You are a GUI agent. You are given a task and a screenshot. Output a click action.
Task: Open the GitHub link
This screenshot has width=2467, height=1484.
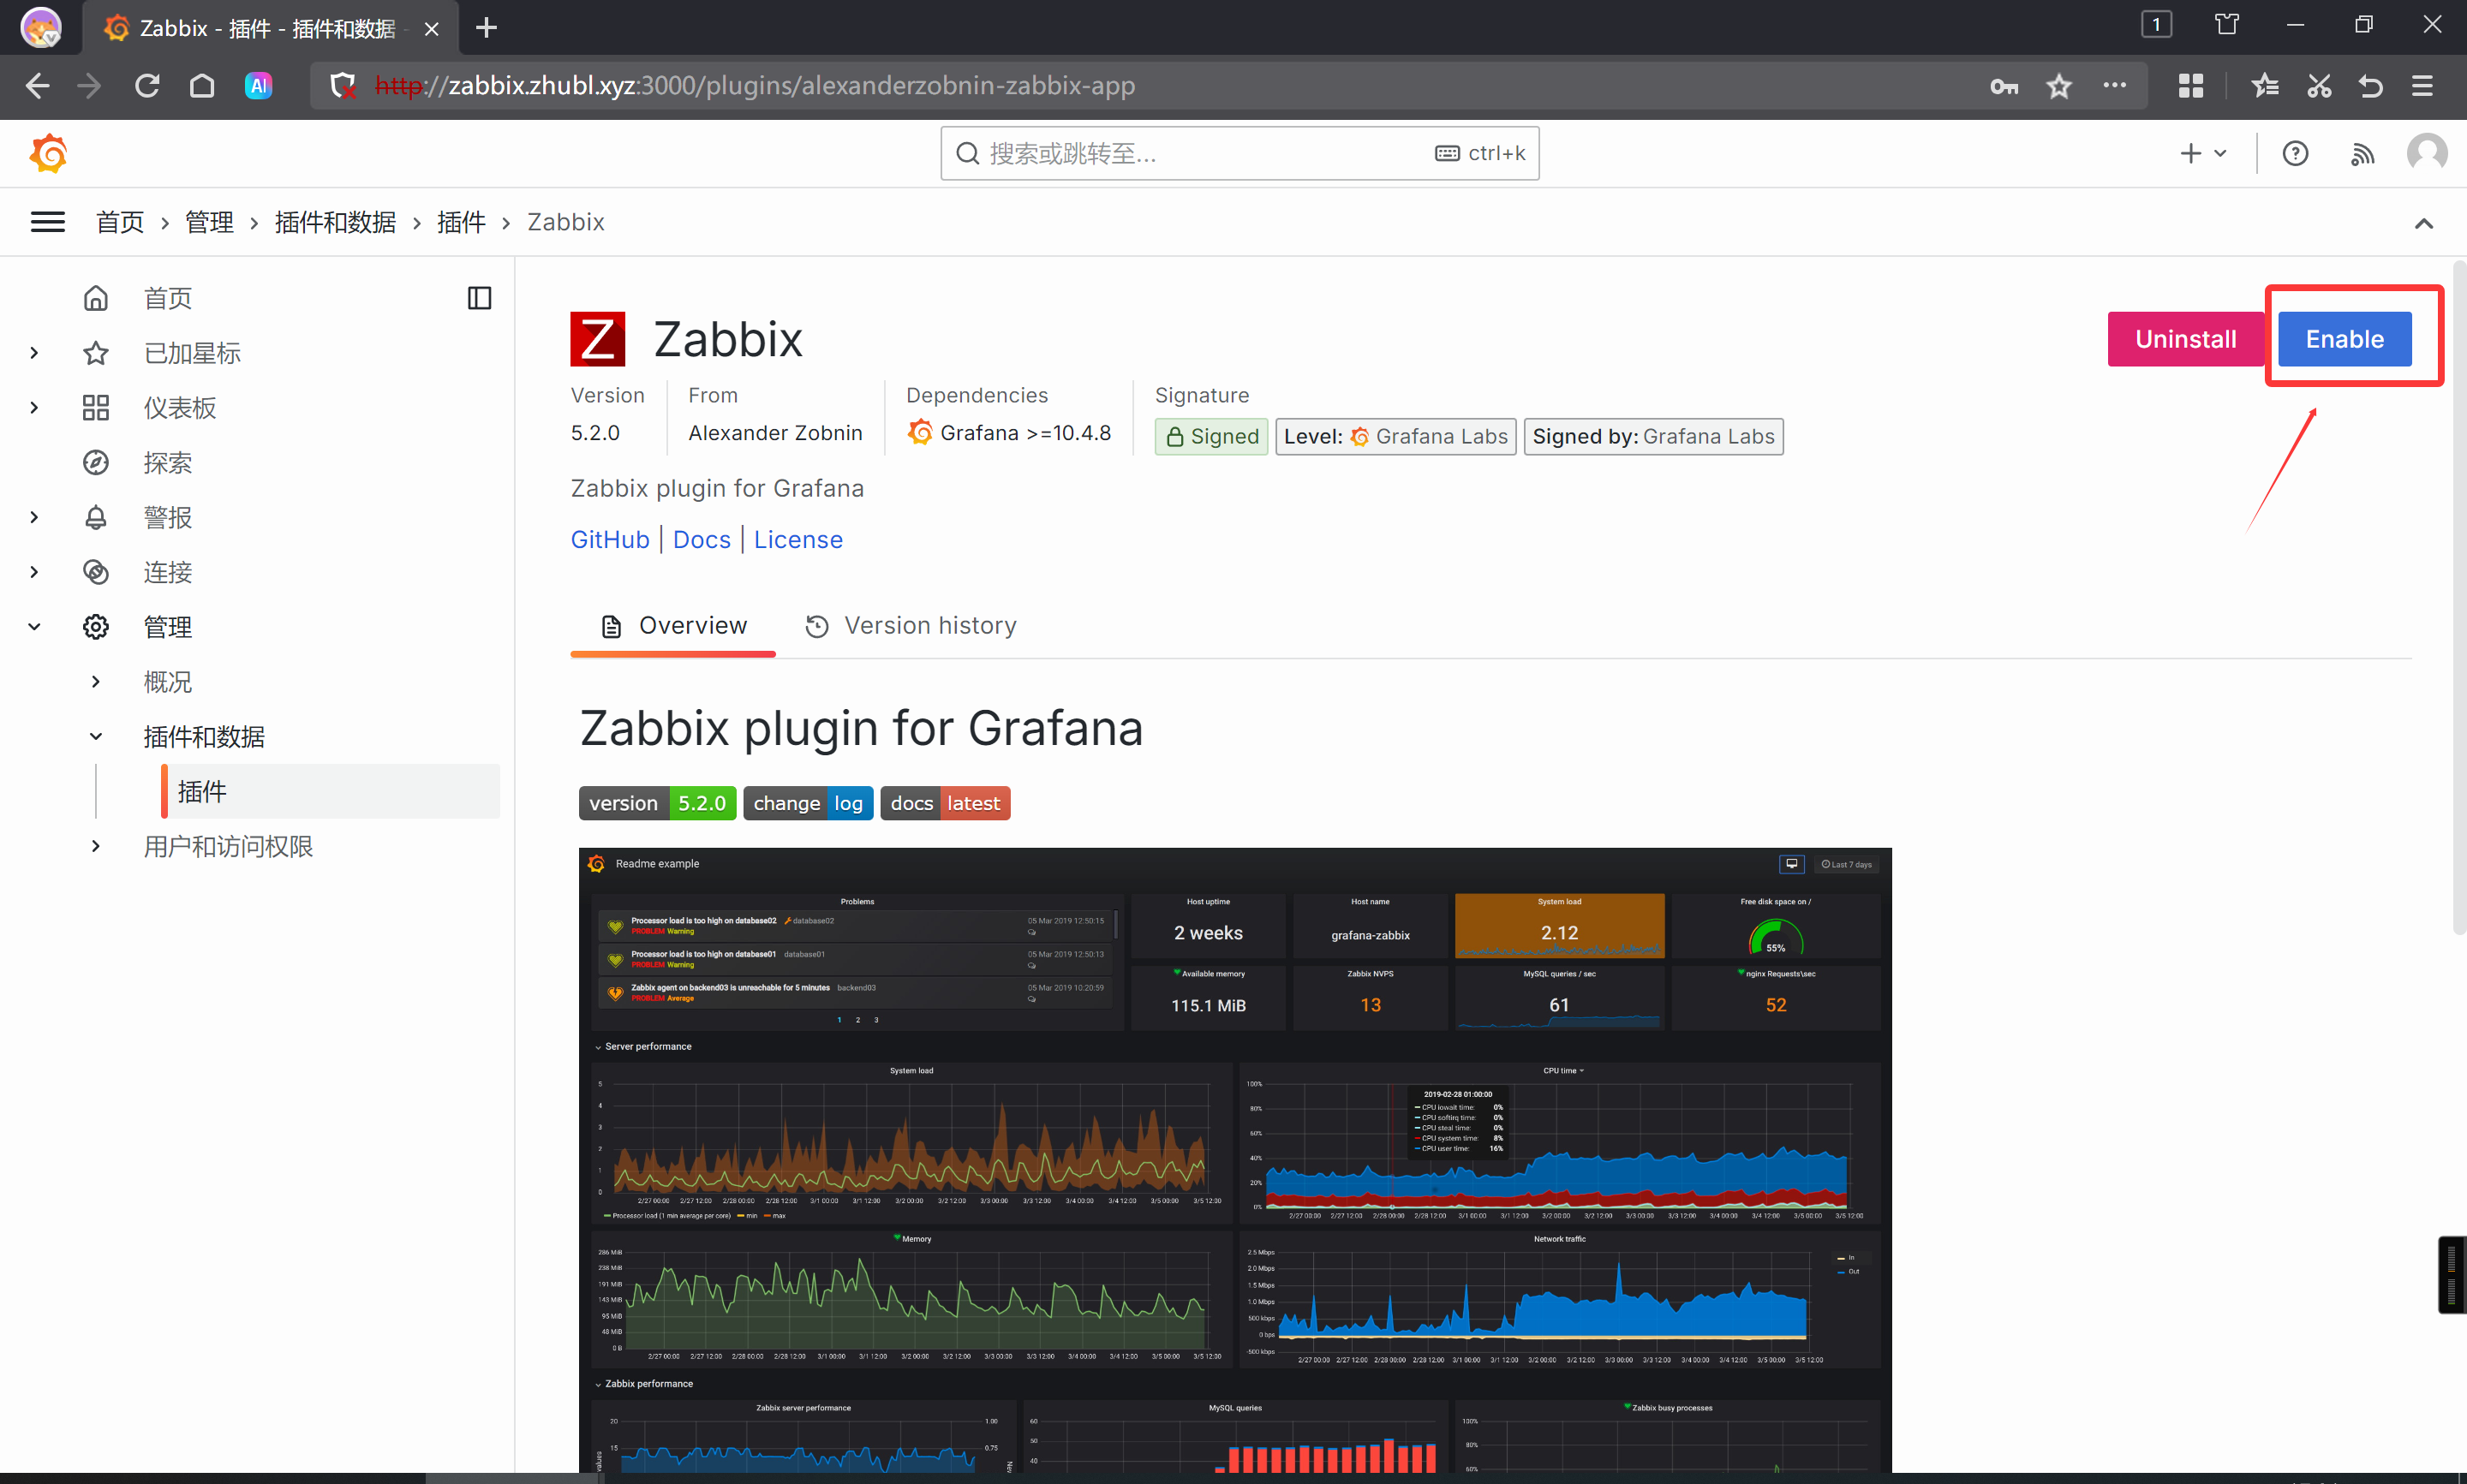click(610, 540)
